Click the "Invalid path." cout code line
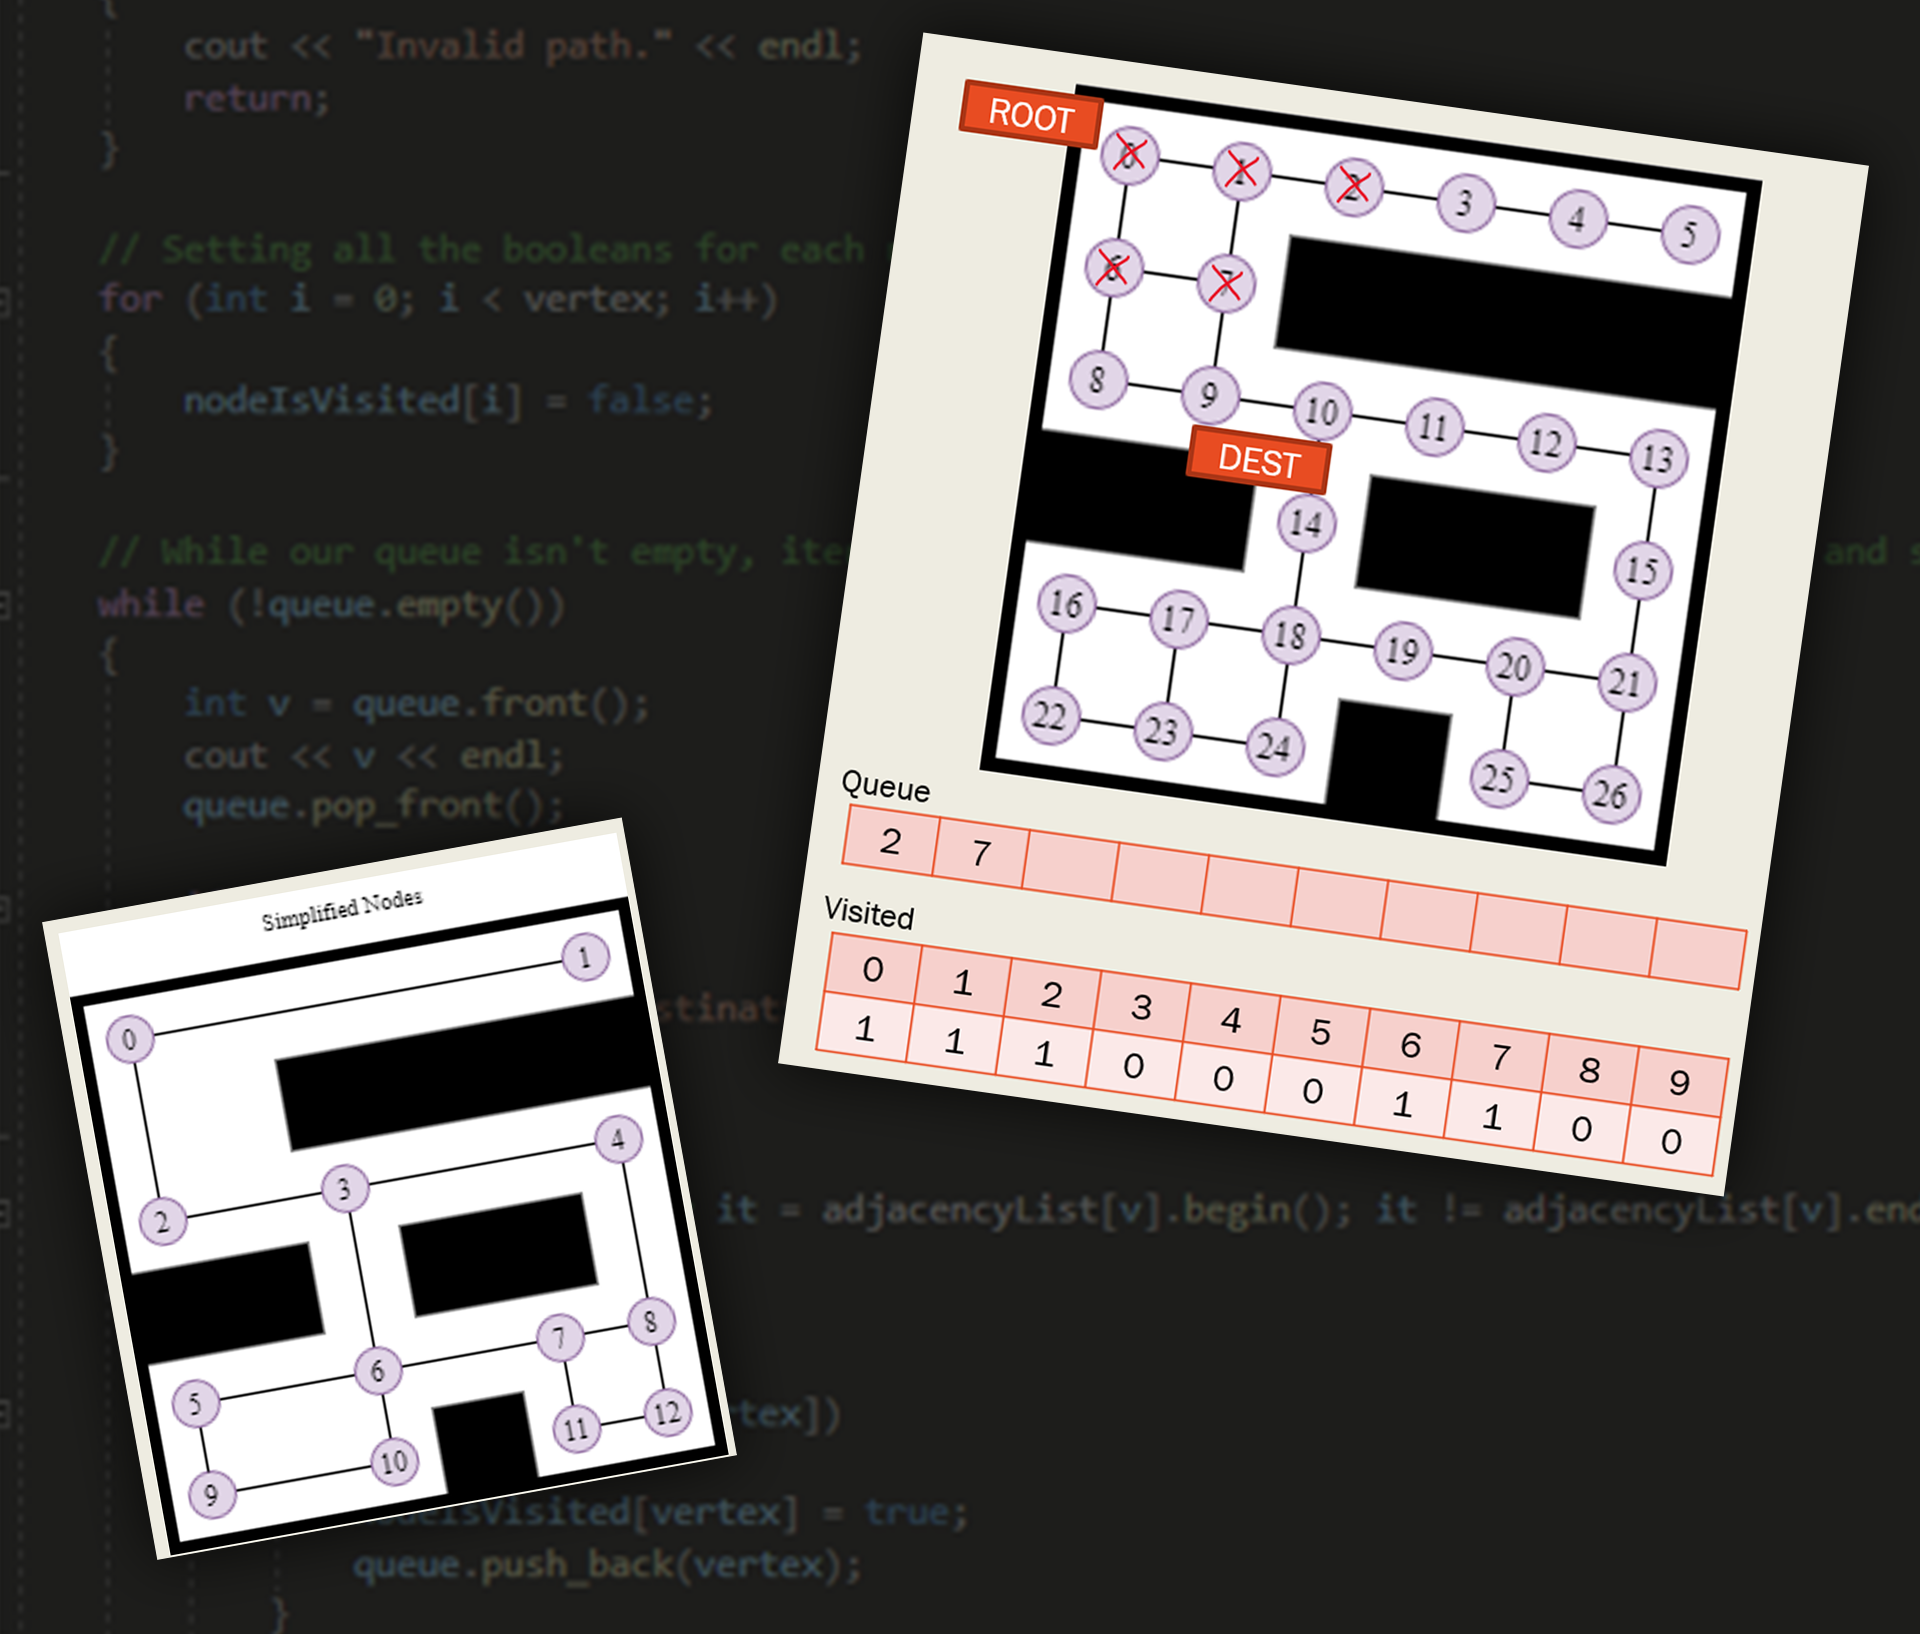1920x1634 pixels. (523, 46)
